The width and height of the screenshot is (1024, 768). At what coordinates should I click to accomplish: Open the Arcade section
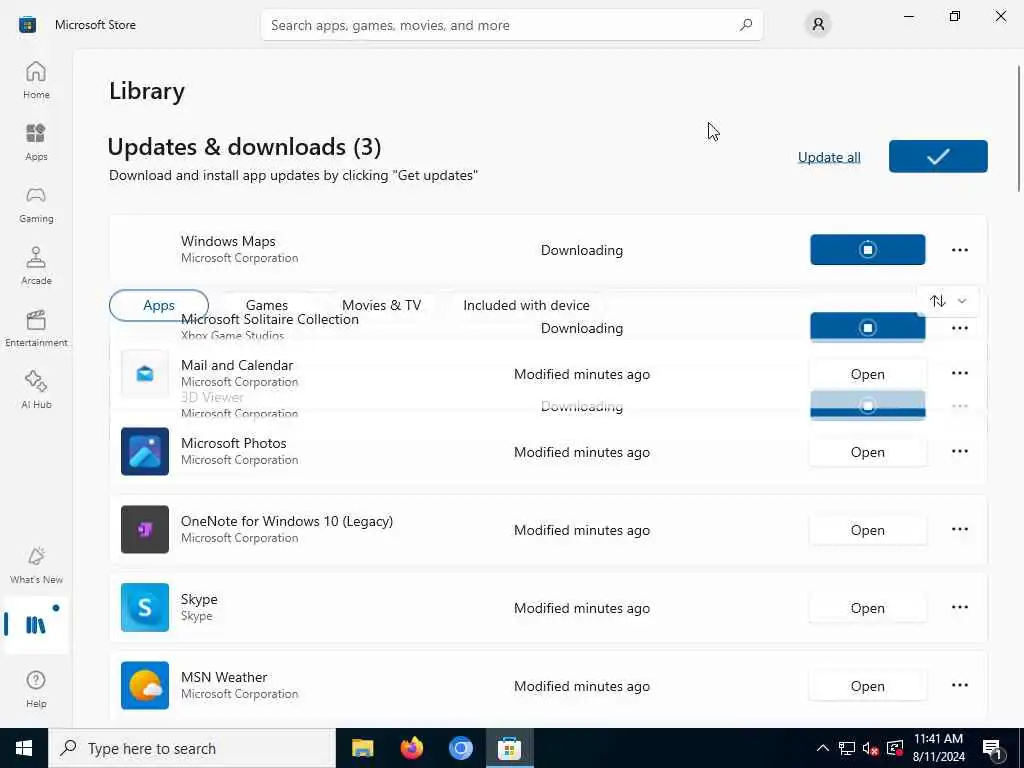click(x=36, y=266)
